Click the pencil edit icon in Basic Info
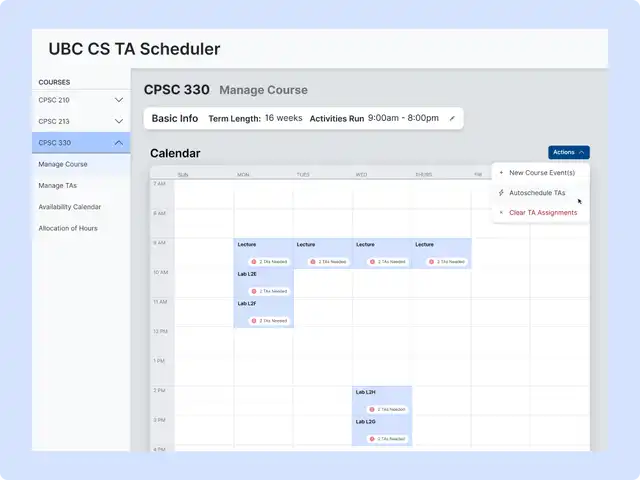Image resolution: width=640 pixels, height=480 pixels. (452, 118)
